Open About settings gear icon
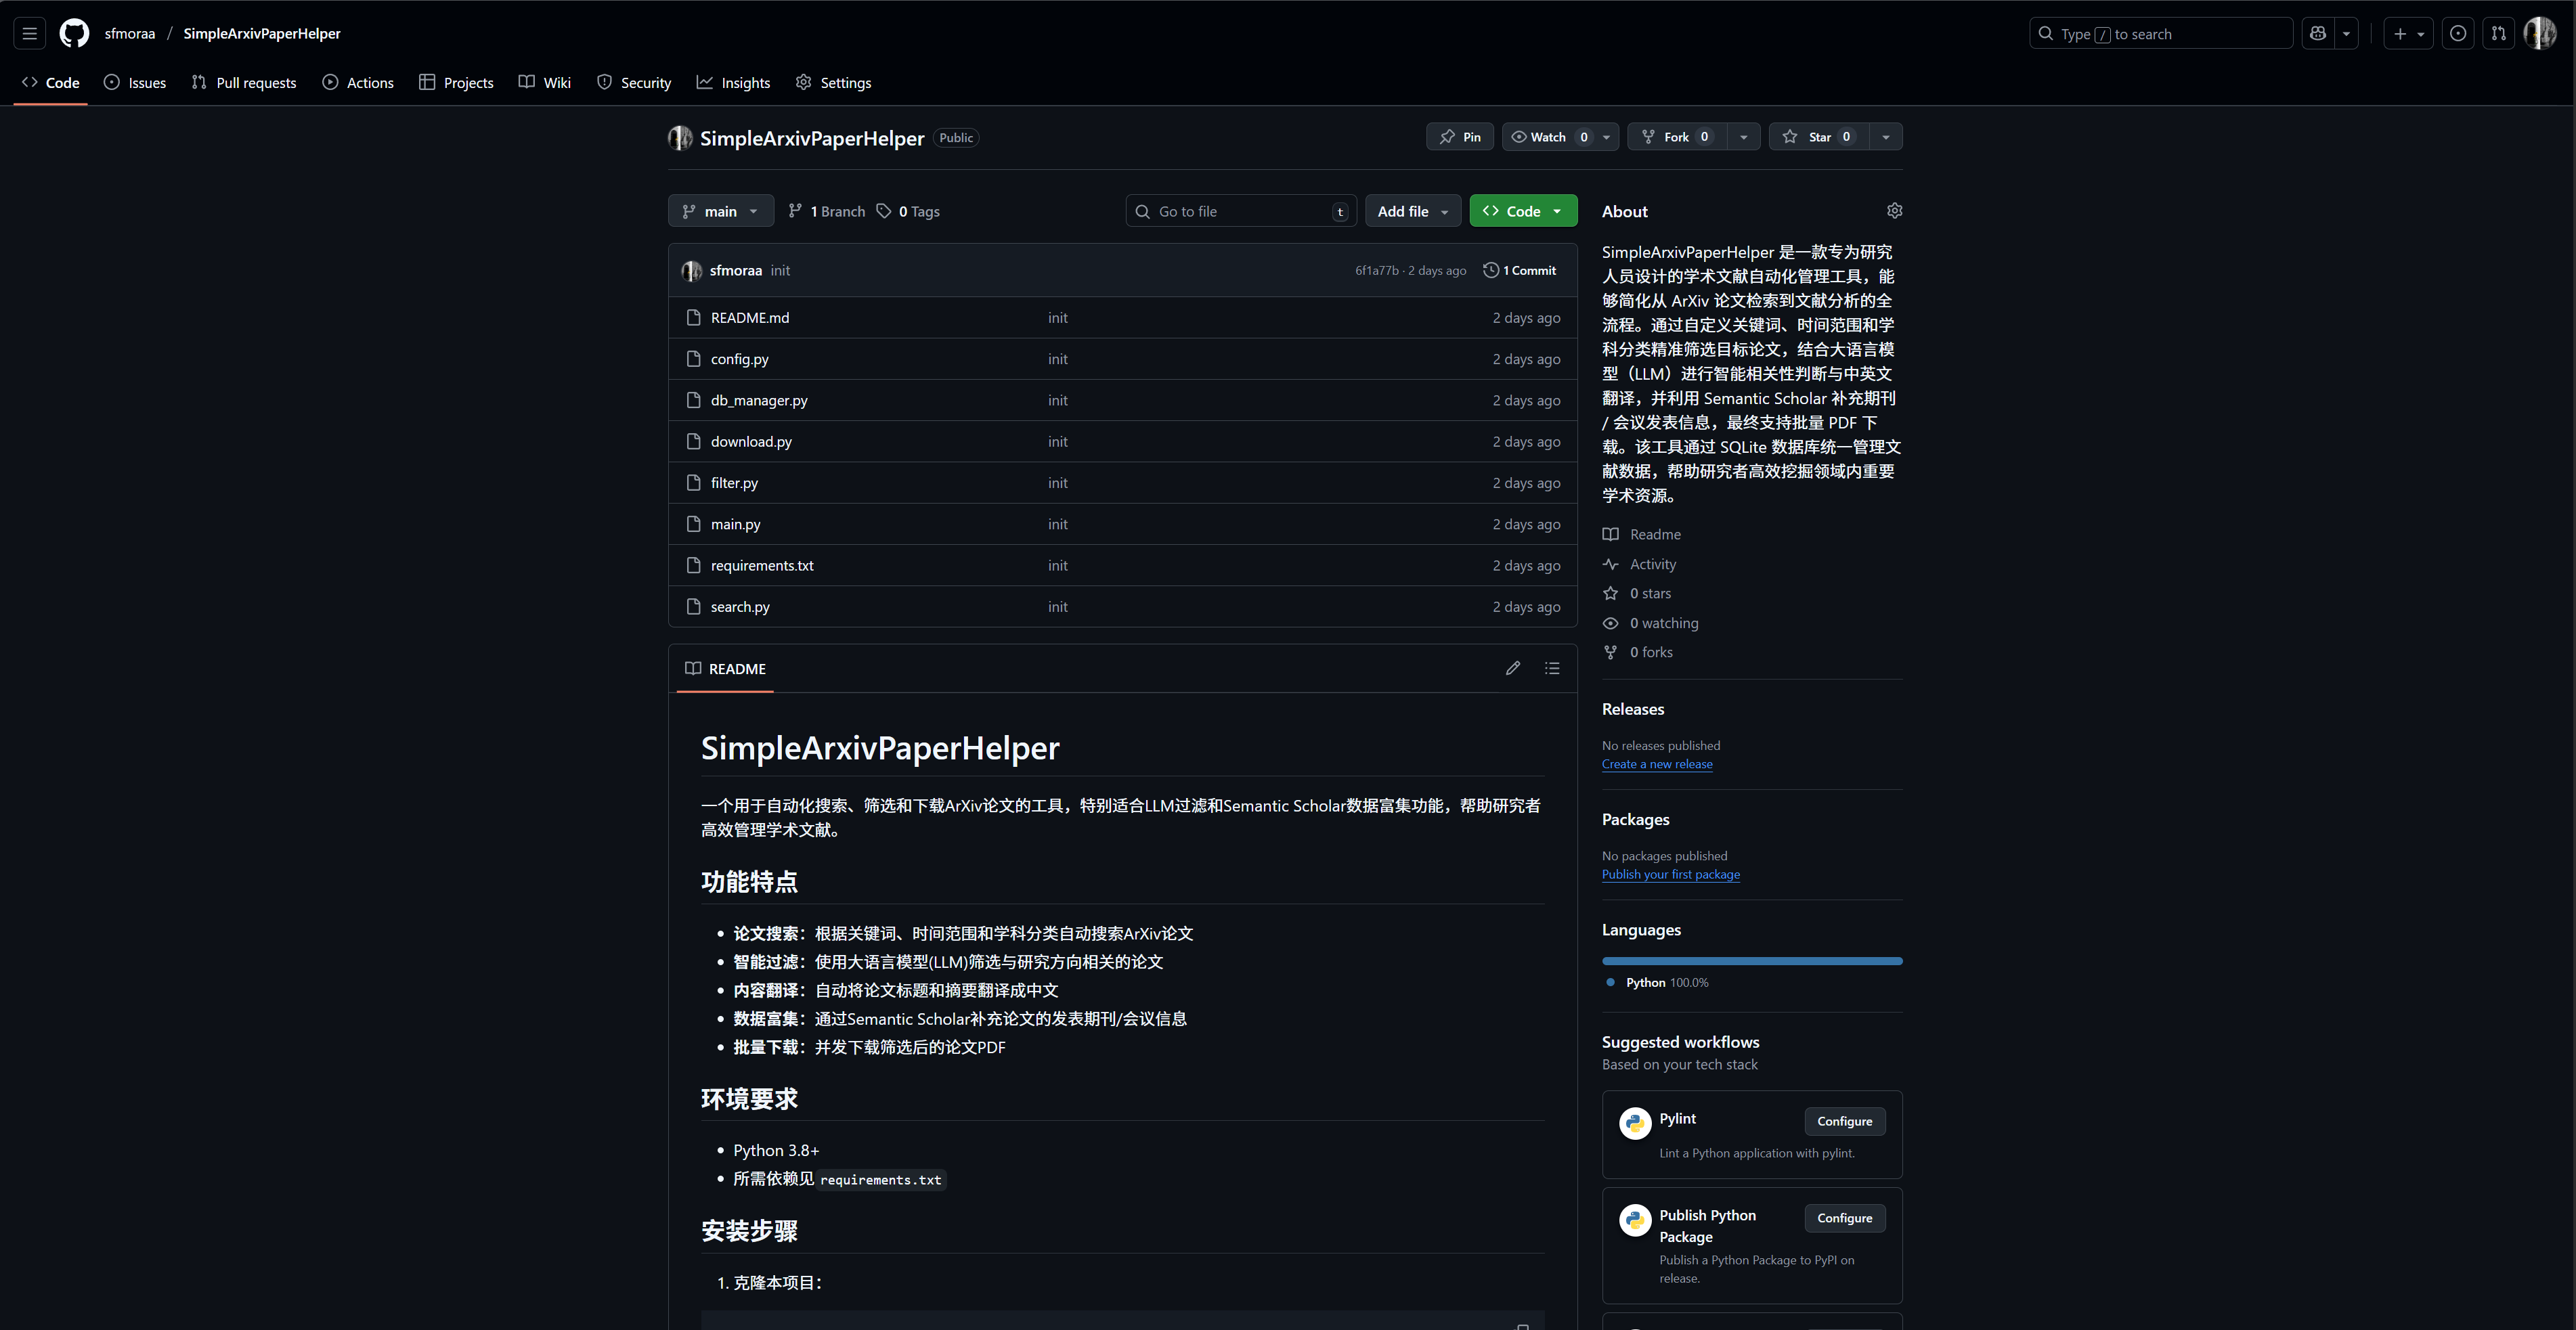The width and height of the screenshot is (2576, 1330). [x=1894, y=211]
